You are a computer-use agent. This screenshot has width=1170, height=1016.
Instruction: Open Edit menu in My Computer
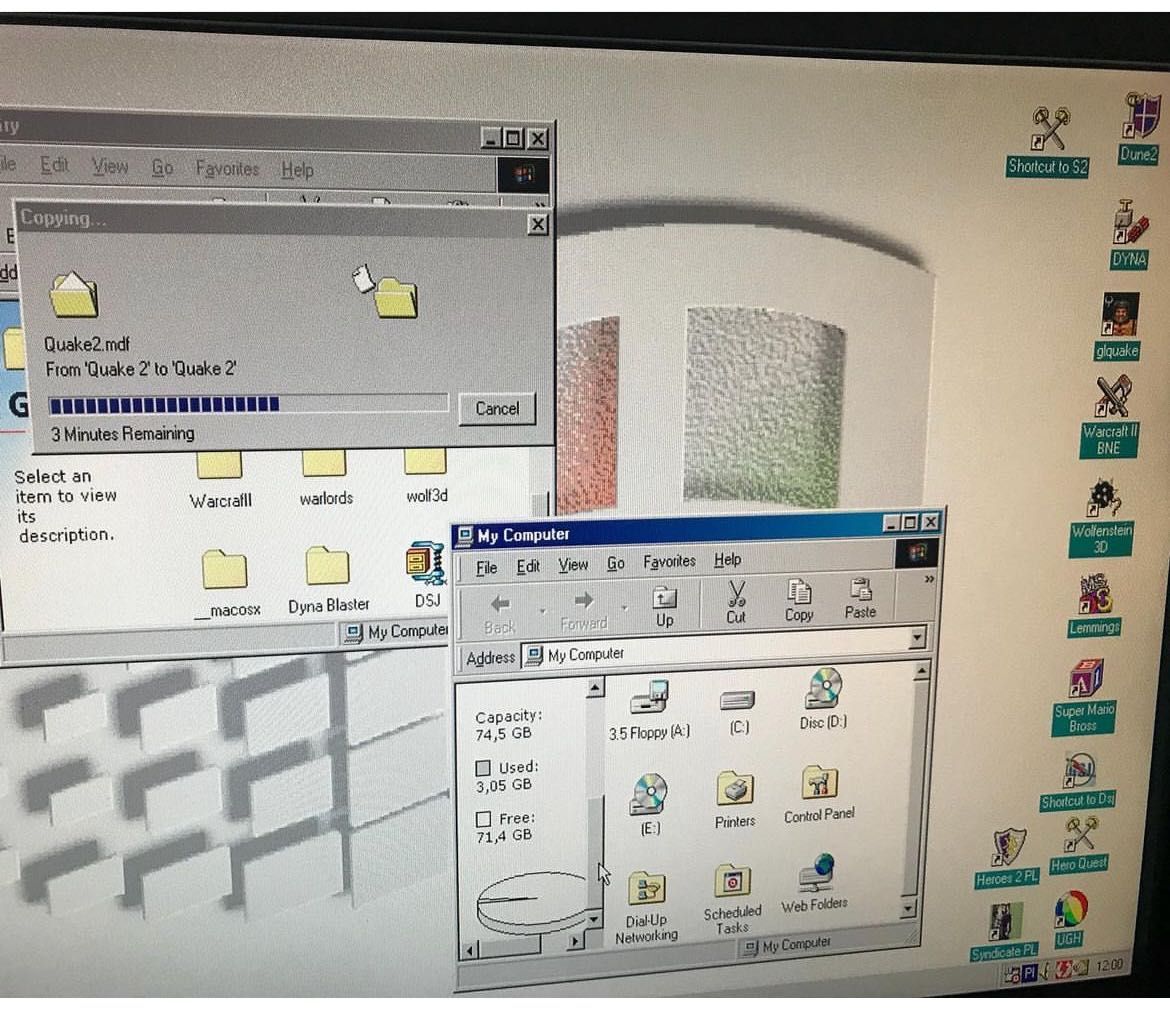528,566
